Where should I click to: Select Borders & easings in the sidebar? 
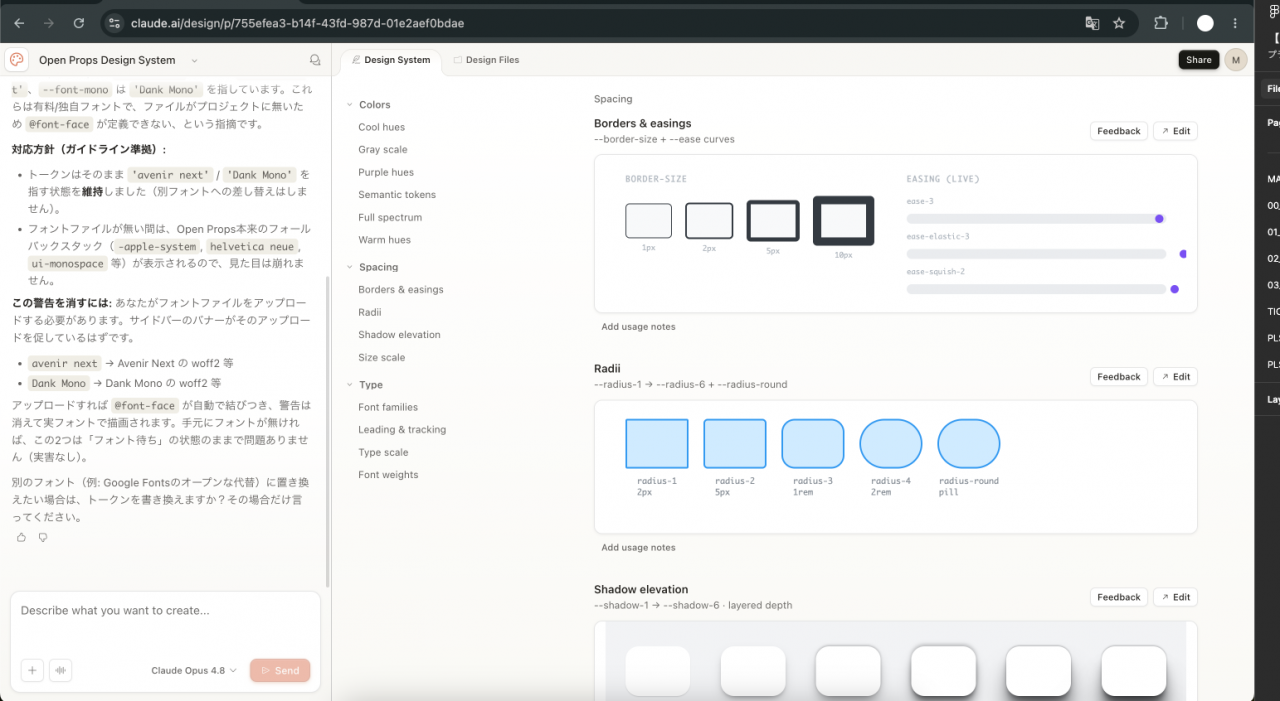(x=401, y=290)
